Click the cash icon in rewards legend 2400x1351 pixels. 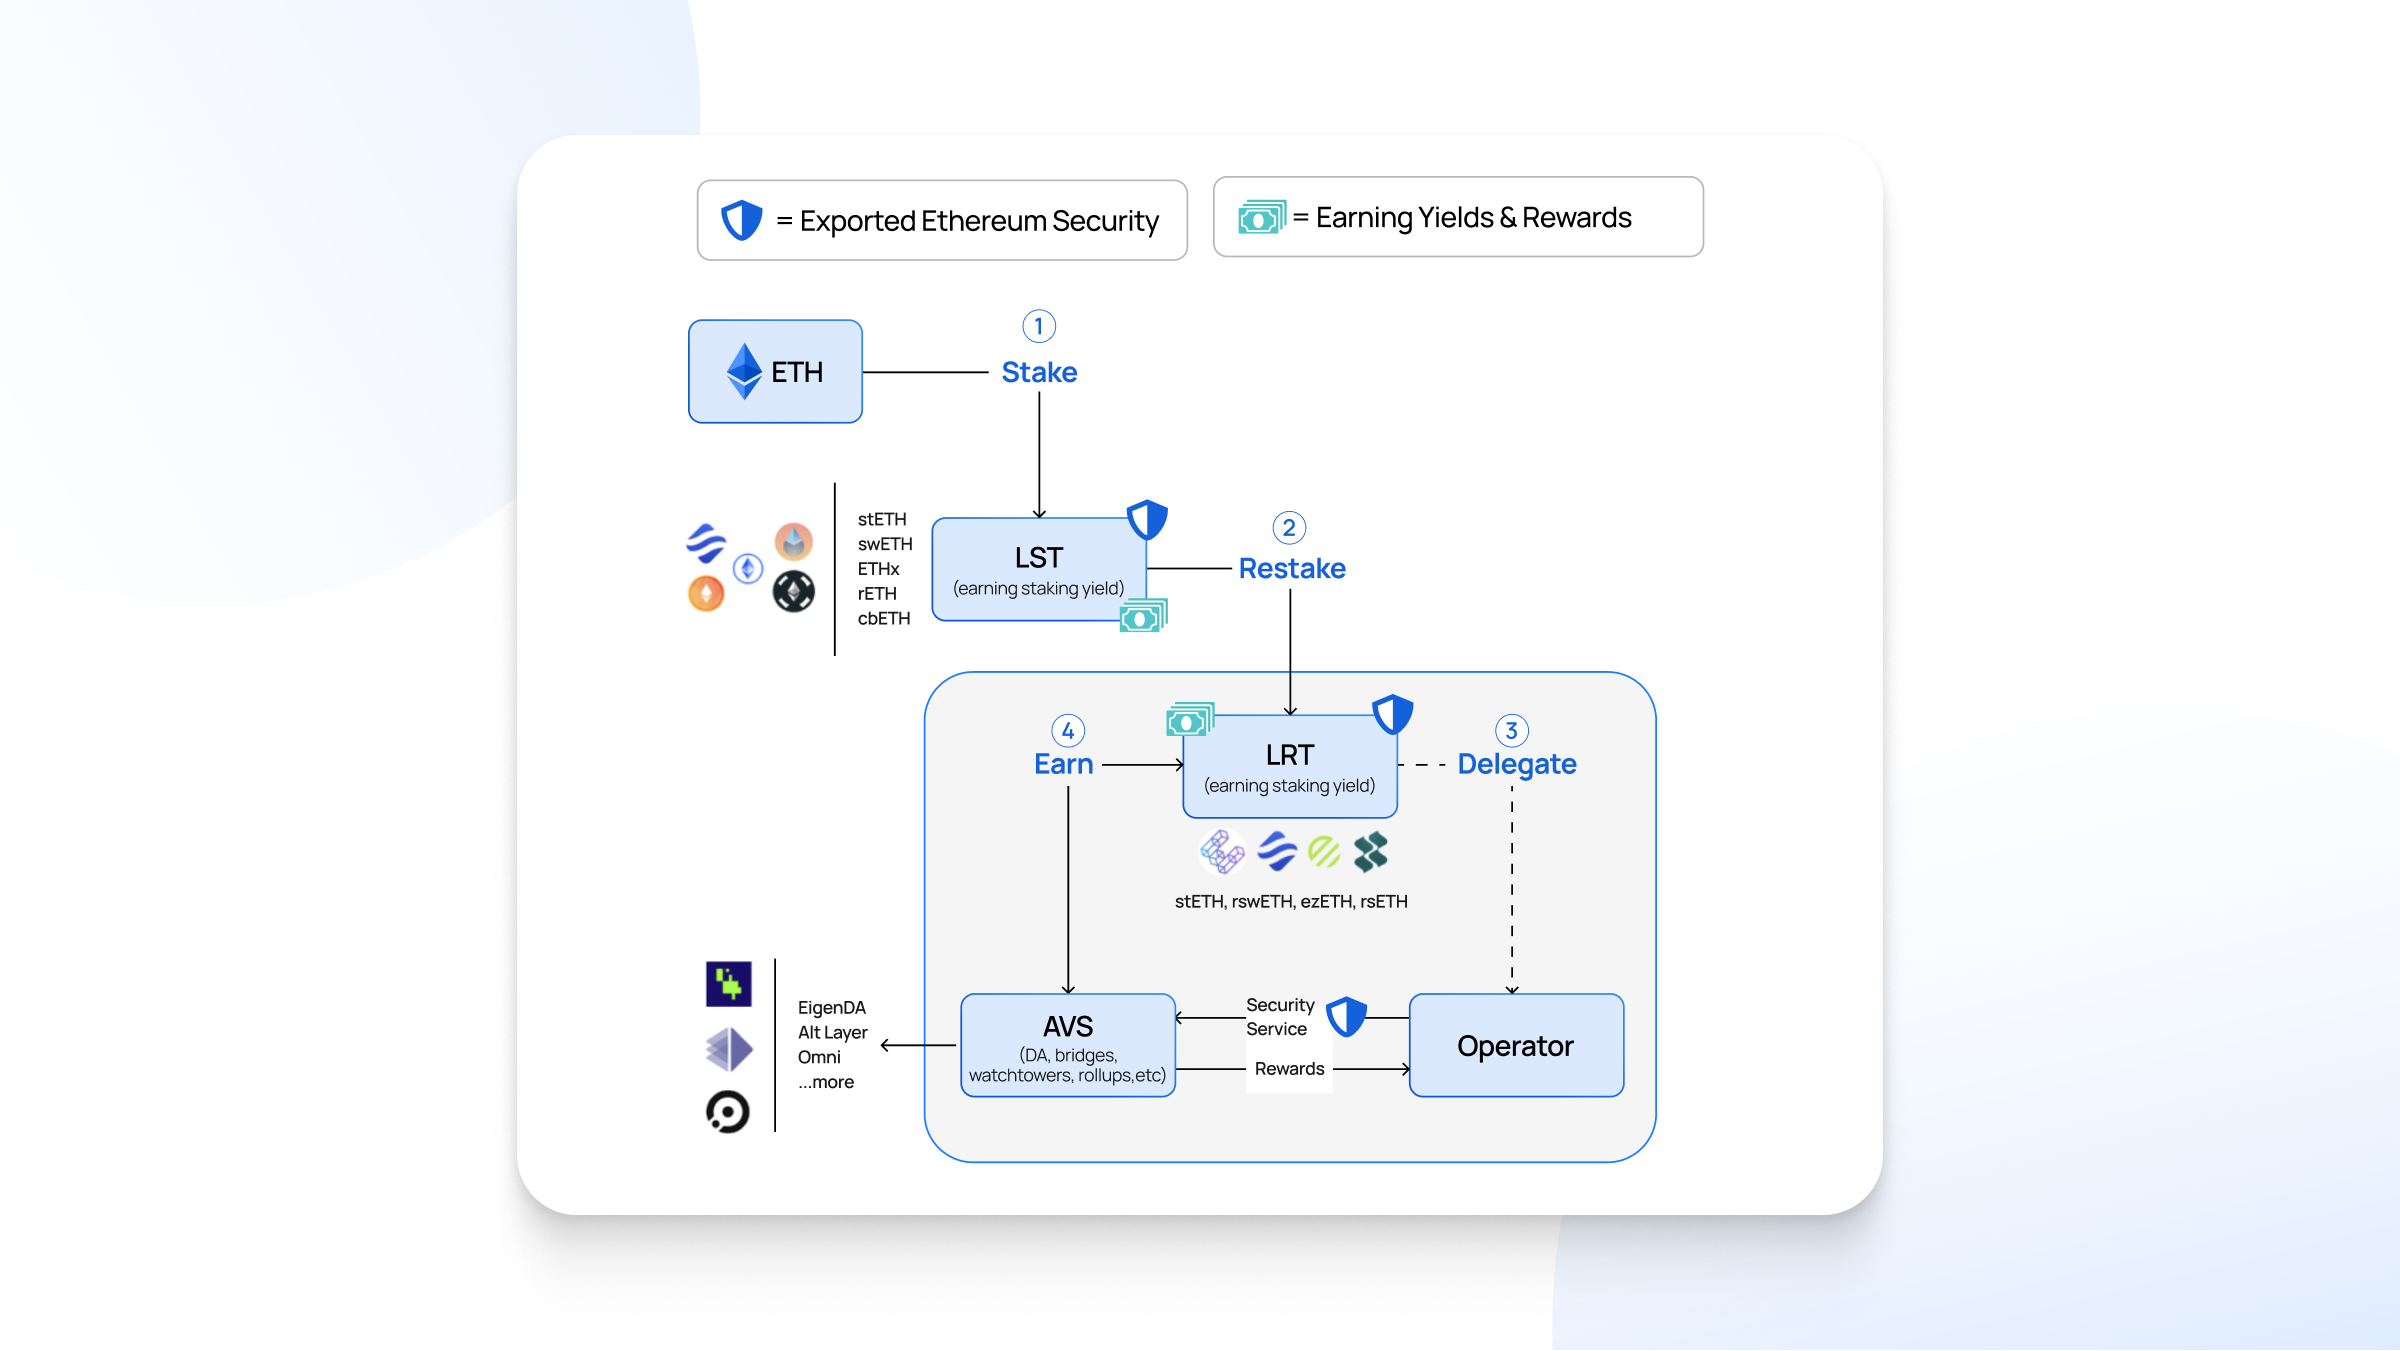coord(1261,217)
